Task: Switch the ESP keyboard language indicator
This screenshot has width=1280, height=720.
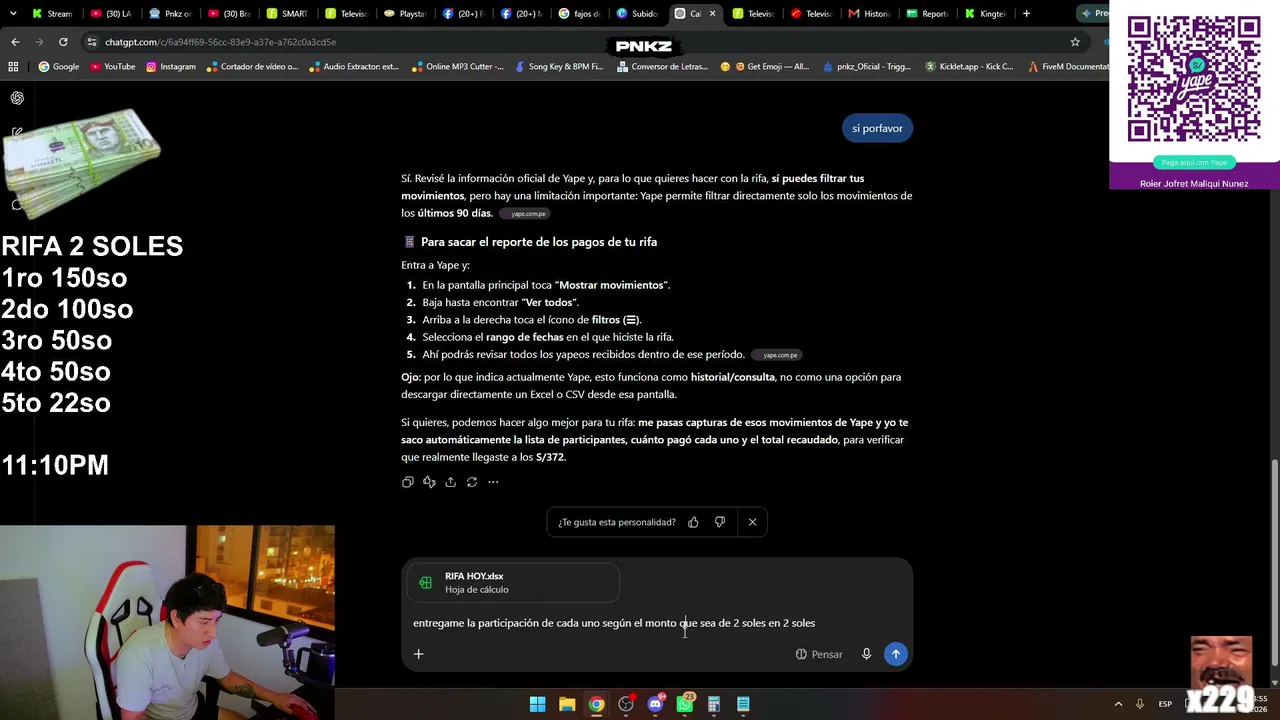Action: point(1165,704)
